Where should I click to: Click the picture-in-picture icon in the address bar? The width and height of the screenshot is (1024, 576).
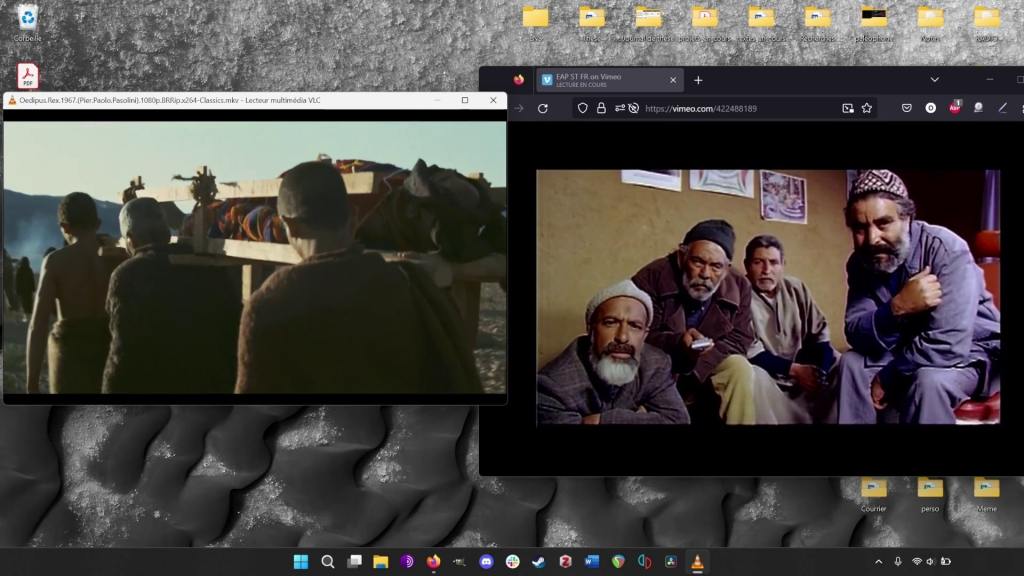coord(846,107)
